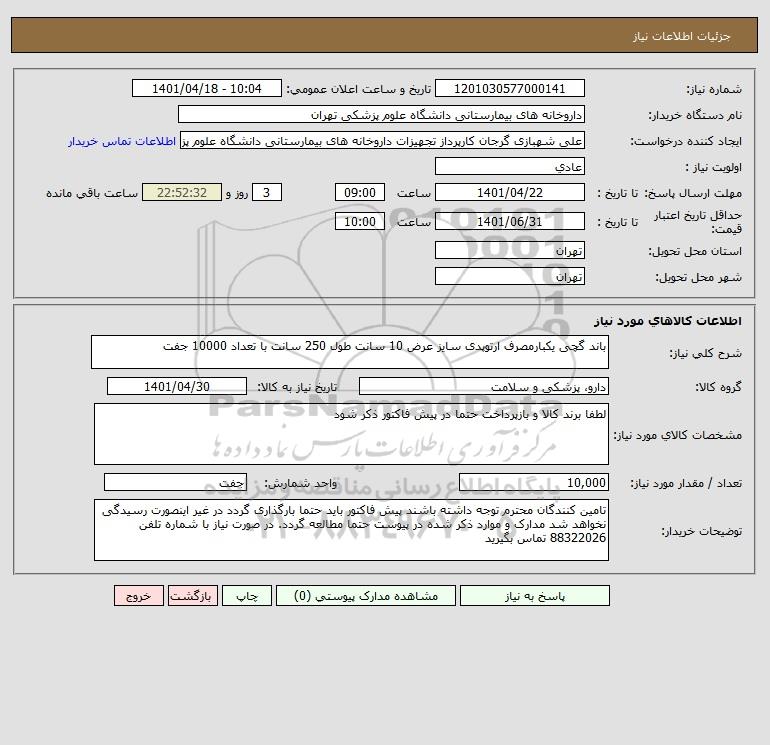Click 'مشخصات کالای مورد نیاز:' label
The image size is (770, 745).
pyautogui.click(x=678, y=435)
